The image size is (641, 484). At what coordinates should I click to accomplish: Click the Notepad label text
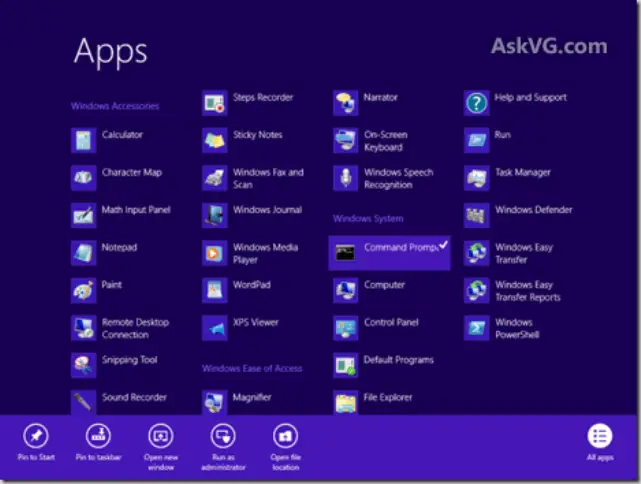click(119, 248)
